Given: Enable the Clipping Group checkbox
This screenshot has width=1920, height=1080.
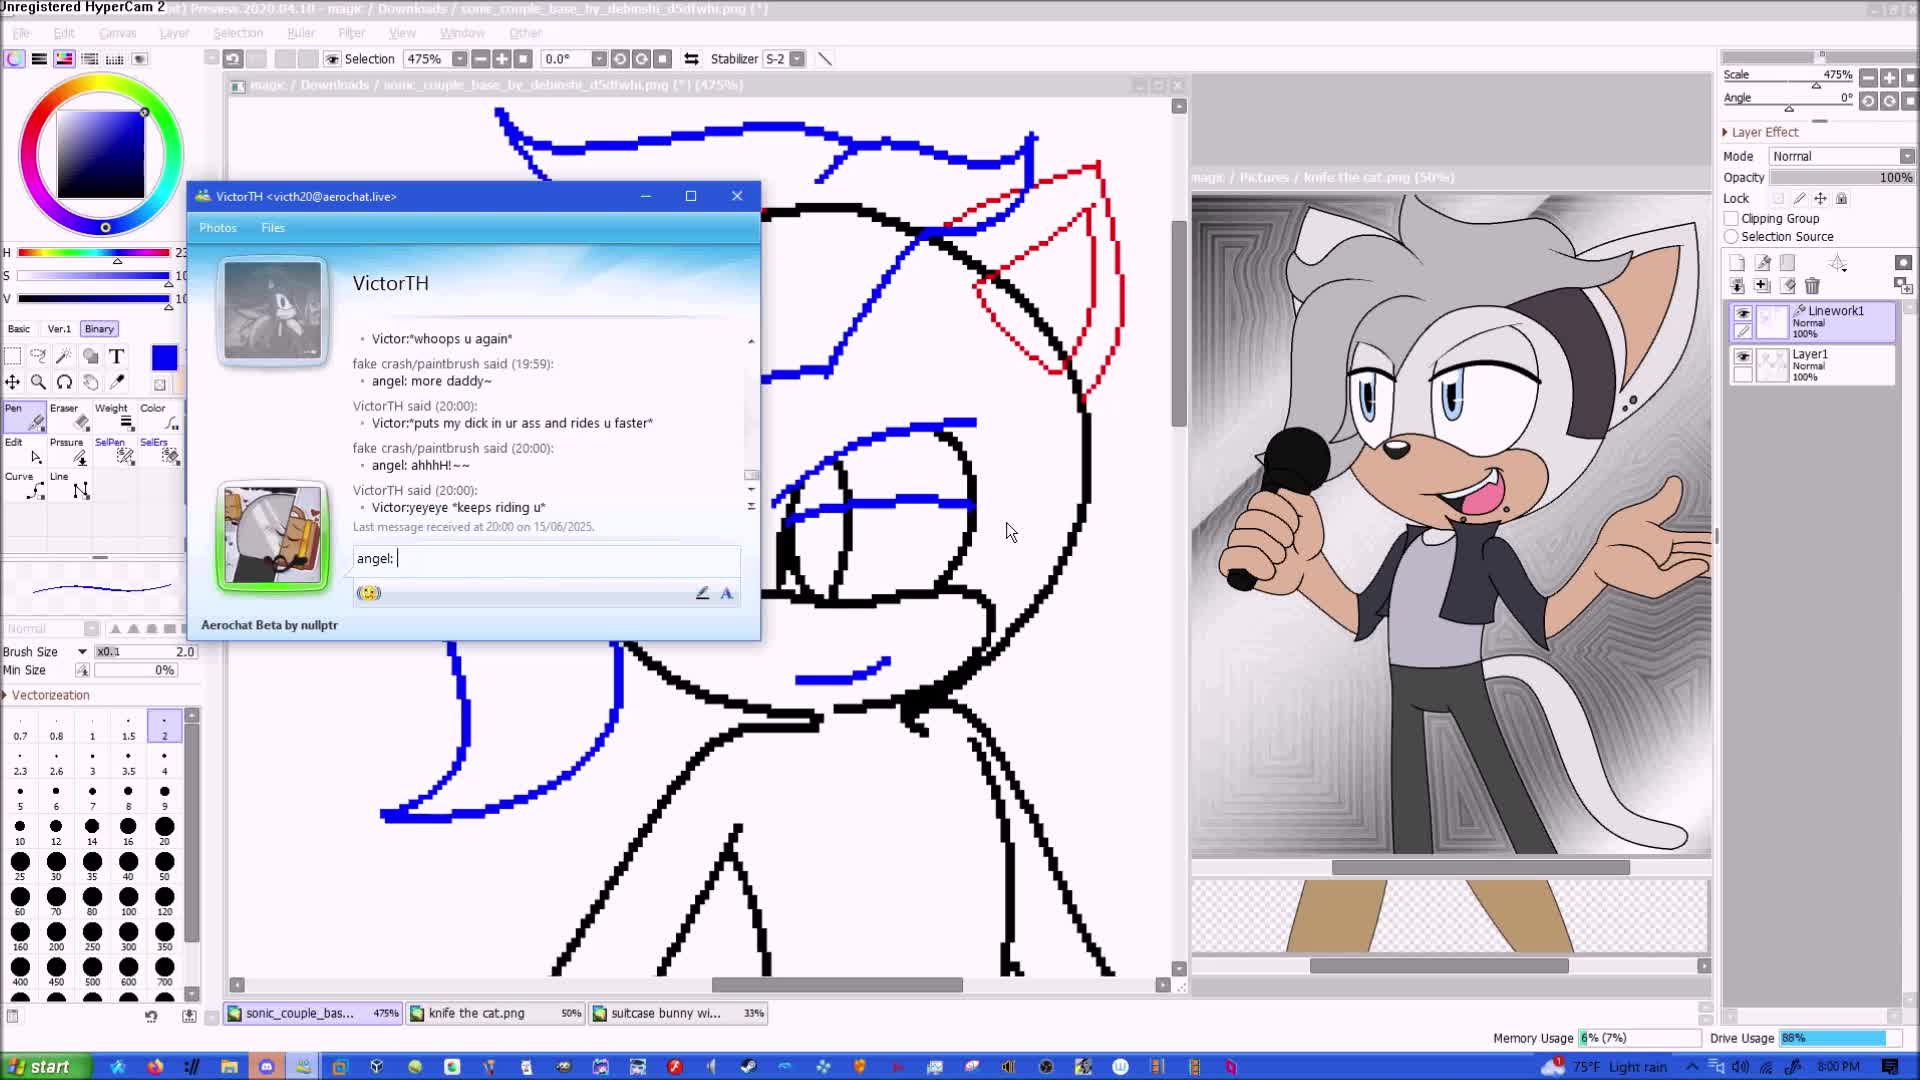Looking at the screenshot, I should 1731,218.
